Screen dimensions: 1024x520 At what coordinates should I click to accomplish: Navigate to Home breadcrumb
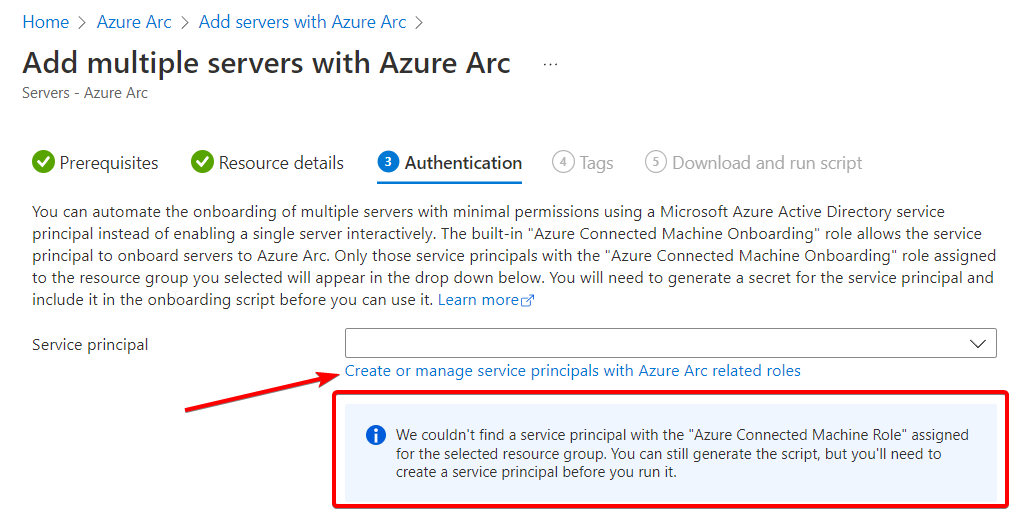pos(46,22)
